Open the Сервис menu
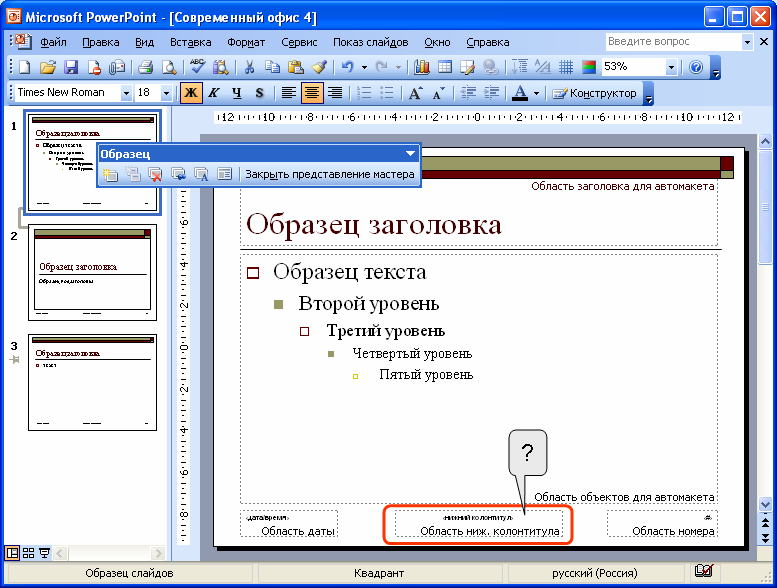The image size is (777, 588). pos(299,43)
